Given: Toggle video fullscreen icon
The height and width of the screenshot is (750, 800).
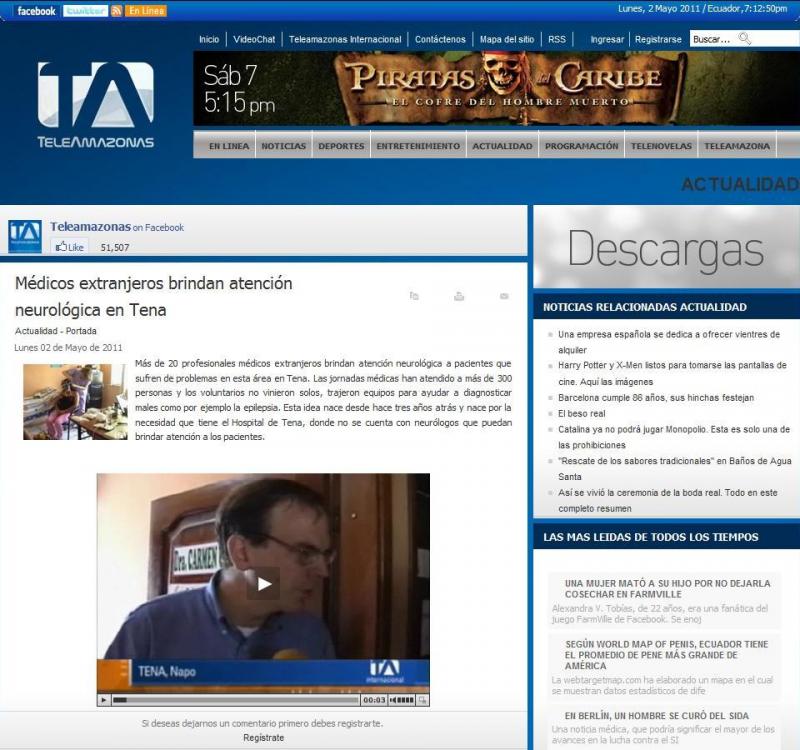Looking at the screenshot, I should coord(423,700).
